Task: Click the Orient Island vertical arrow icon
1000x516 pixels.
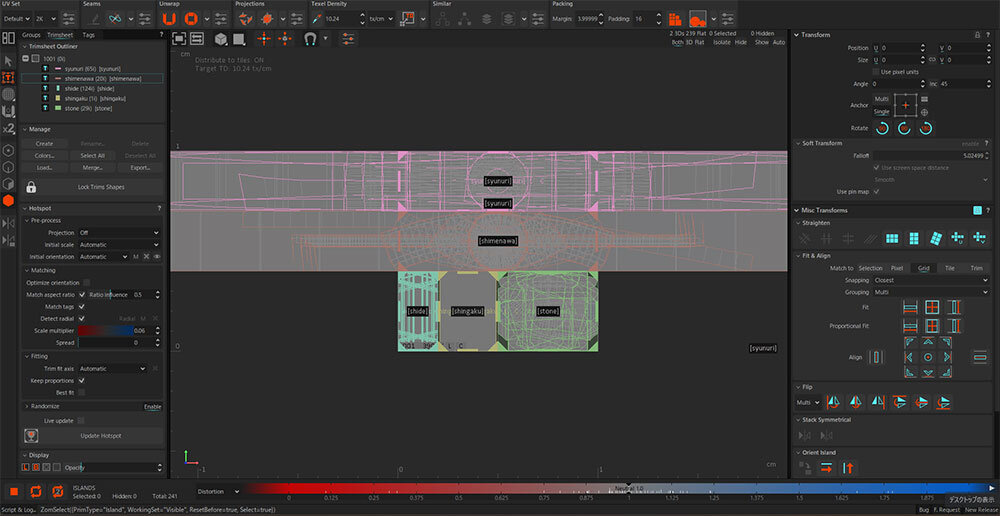Action: coord(848,468)
